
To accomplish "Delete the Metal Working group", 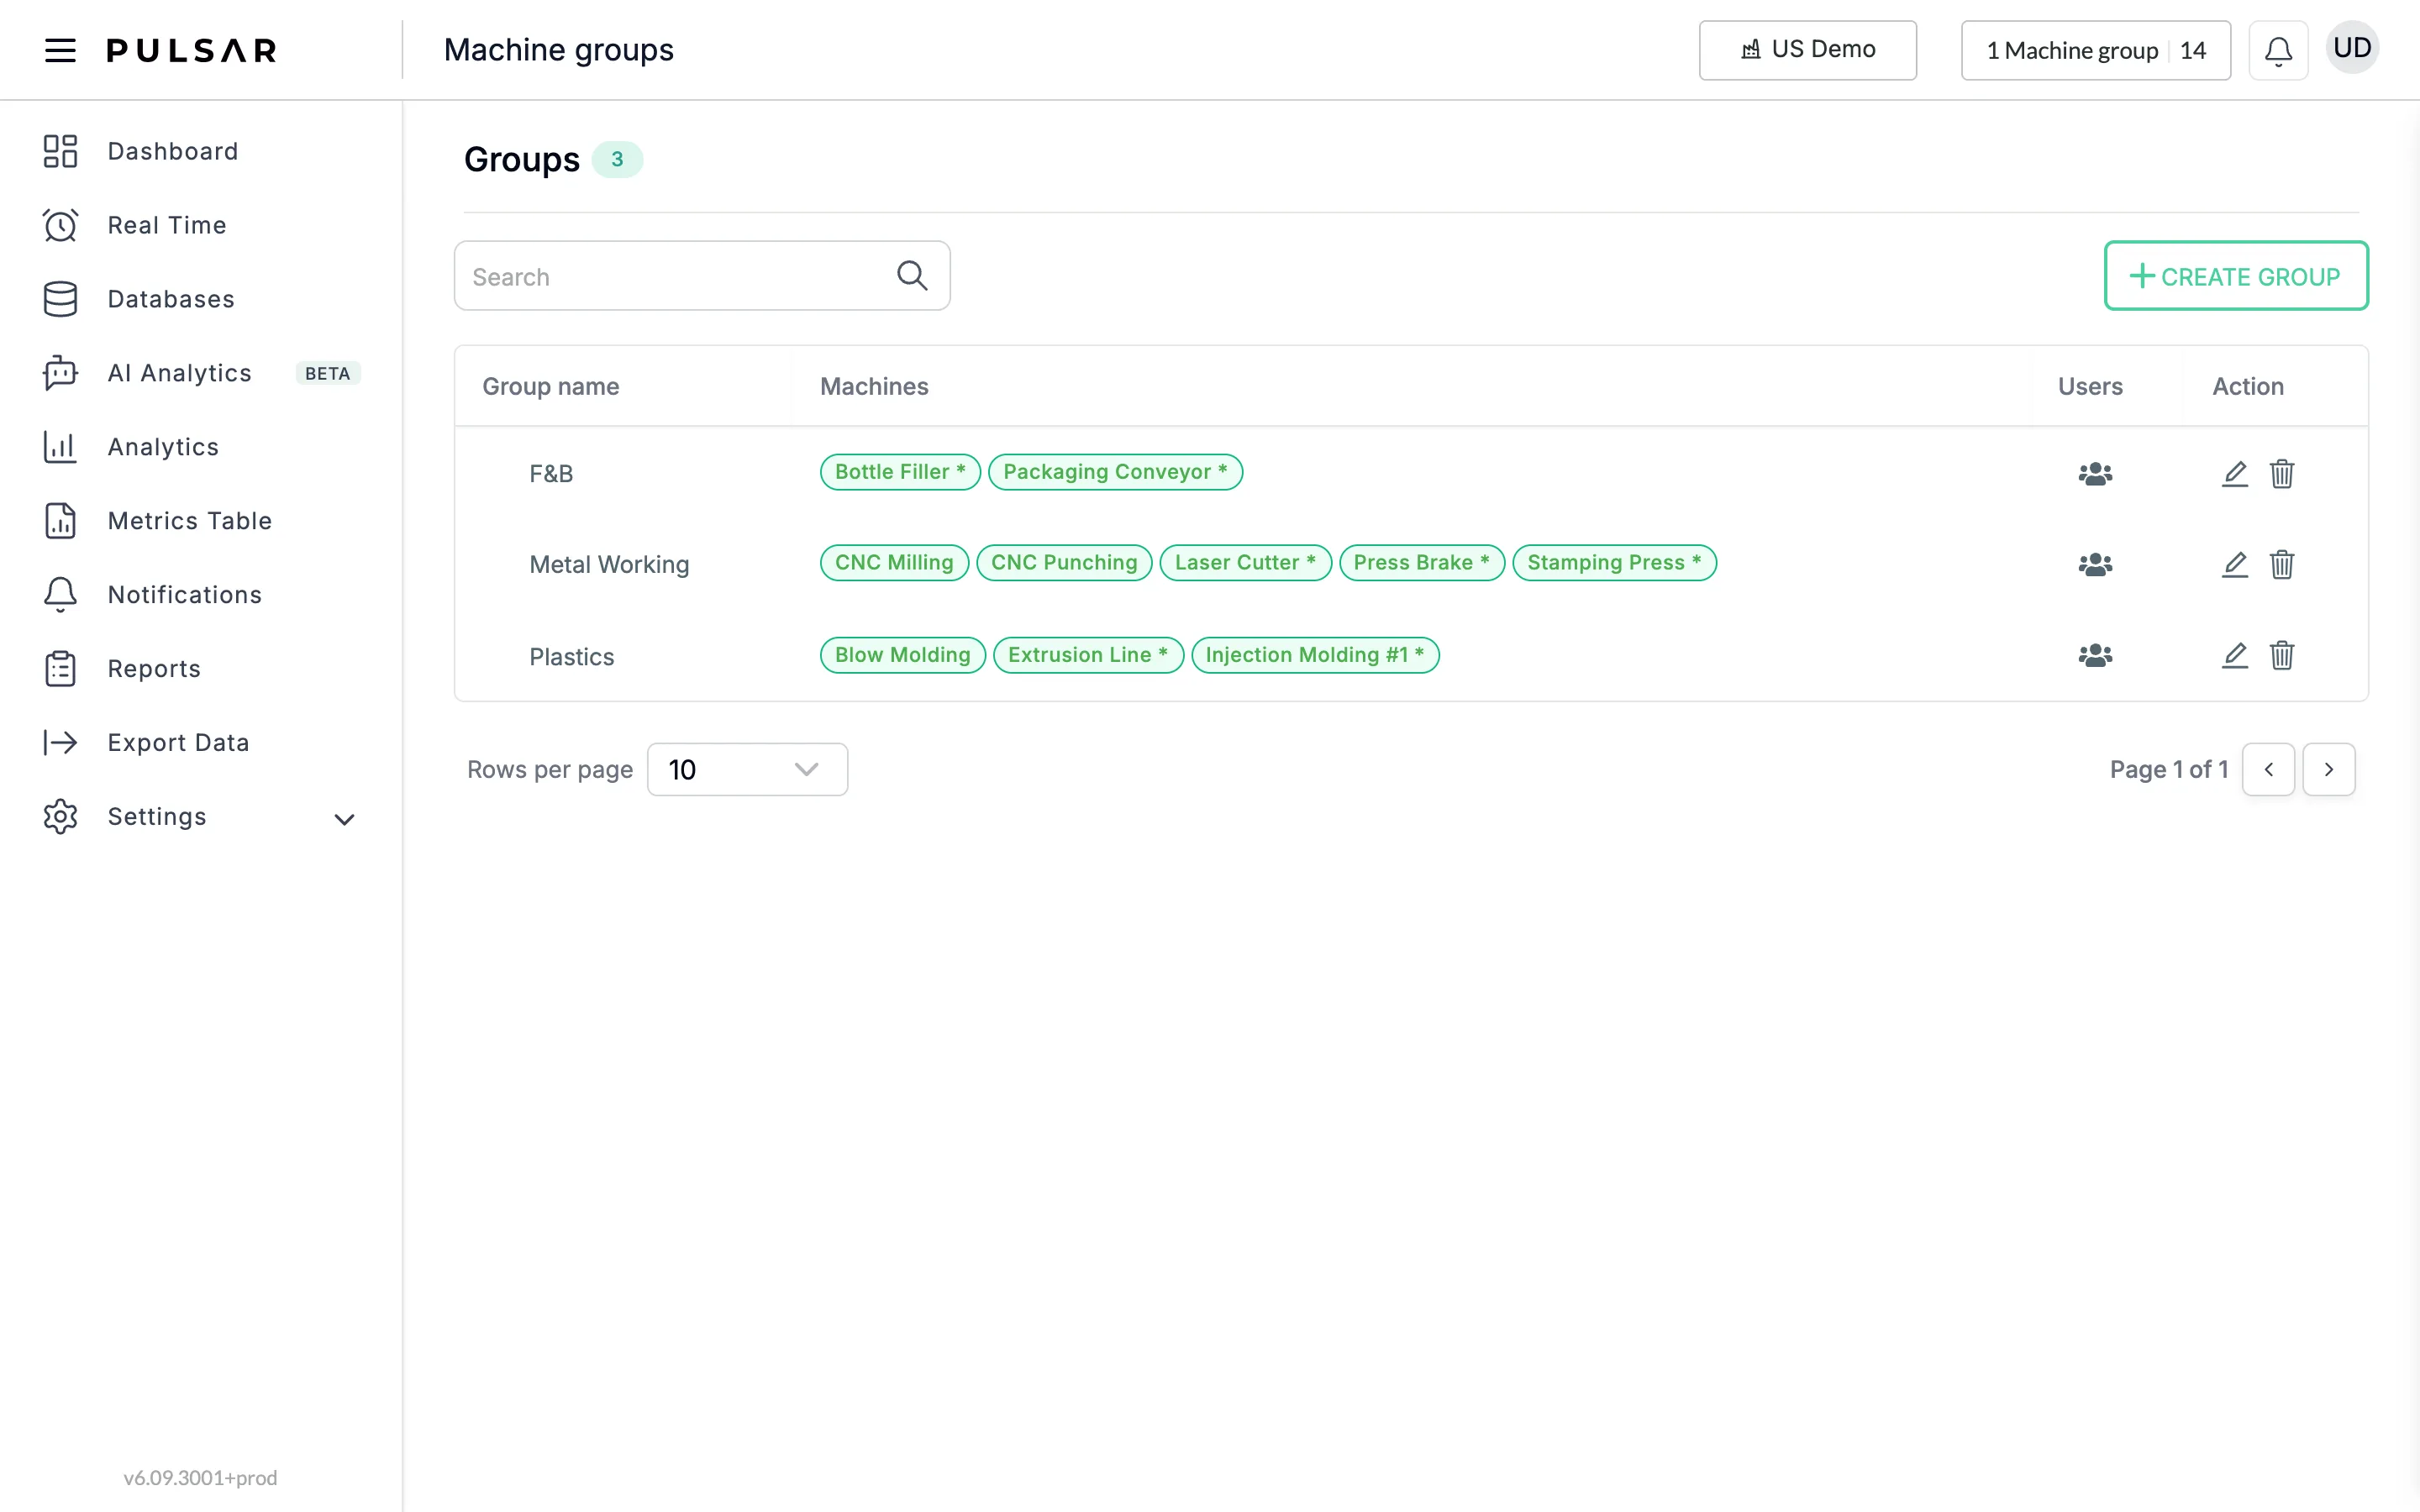I will point(2282,565).
